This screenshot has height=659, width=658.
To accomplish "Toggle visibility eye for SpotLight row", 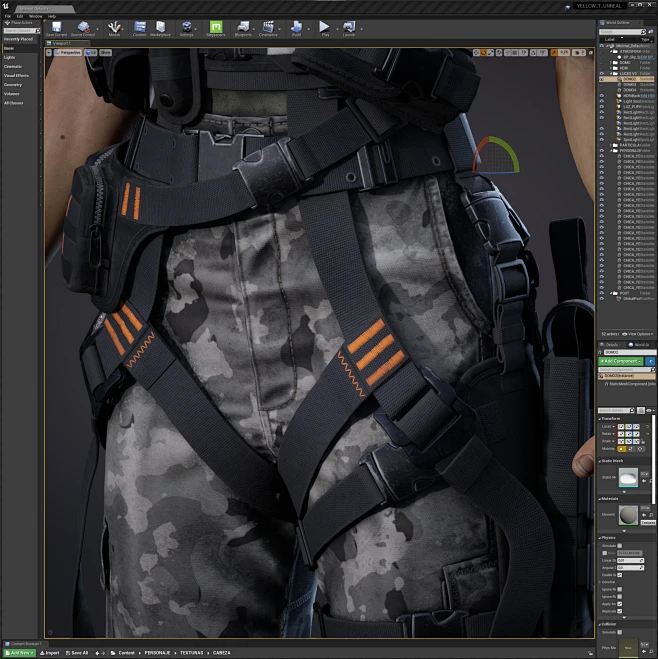I will [x=602, y=140].
